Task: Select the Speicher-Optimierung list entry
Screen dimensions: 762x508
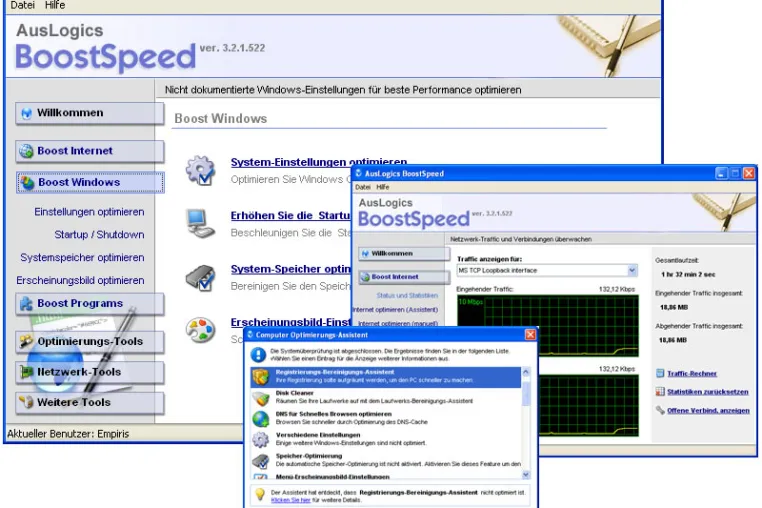Action: [x=385, y=460]
